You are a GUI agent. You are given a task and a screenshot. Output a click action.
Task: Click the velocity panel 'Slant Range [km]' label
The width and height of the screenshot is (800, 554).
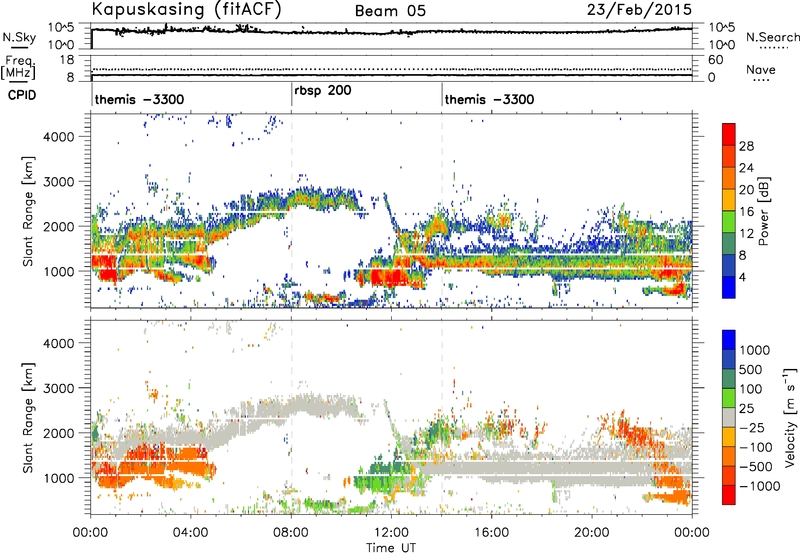tap(28, 417)
